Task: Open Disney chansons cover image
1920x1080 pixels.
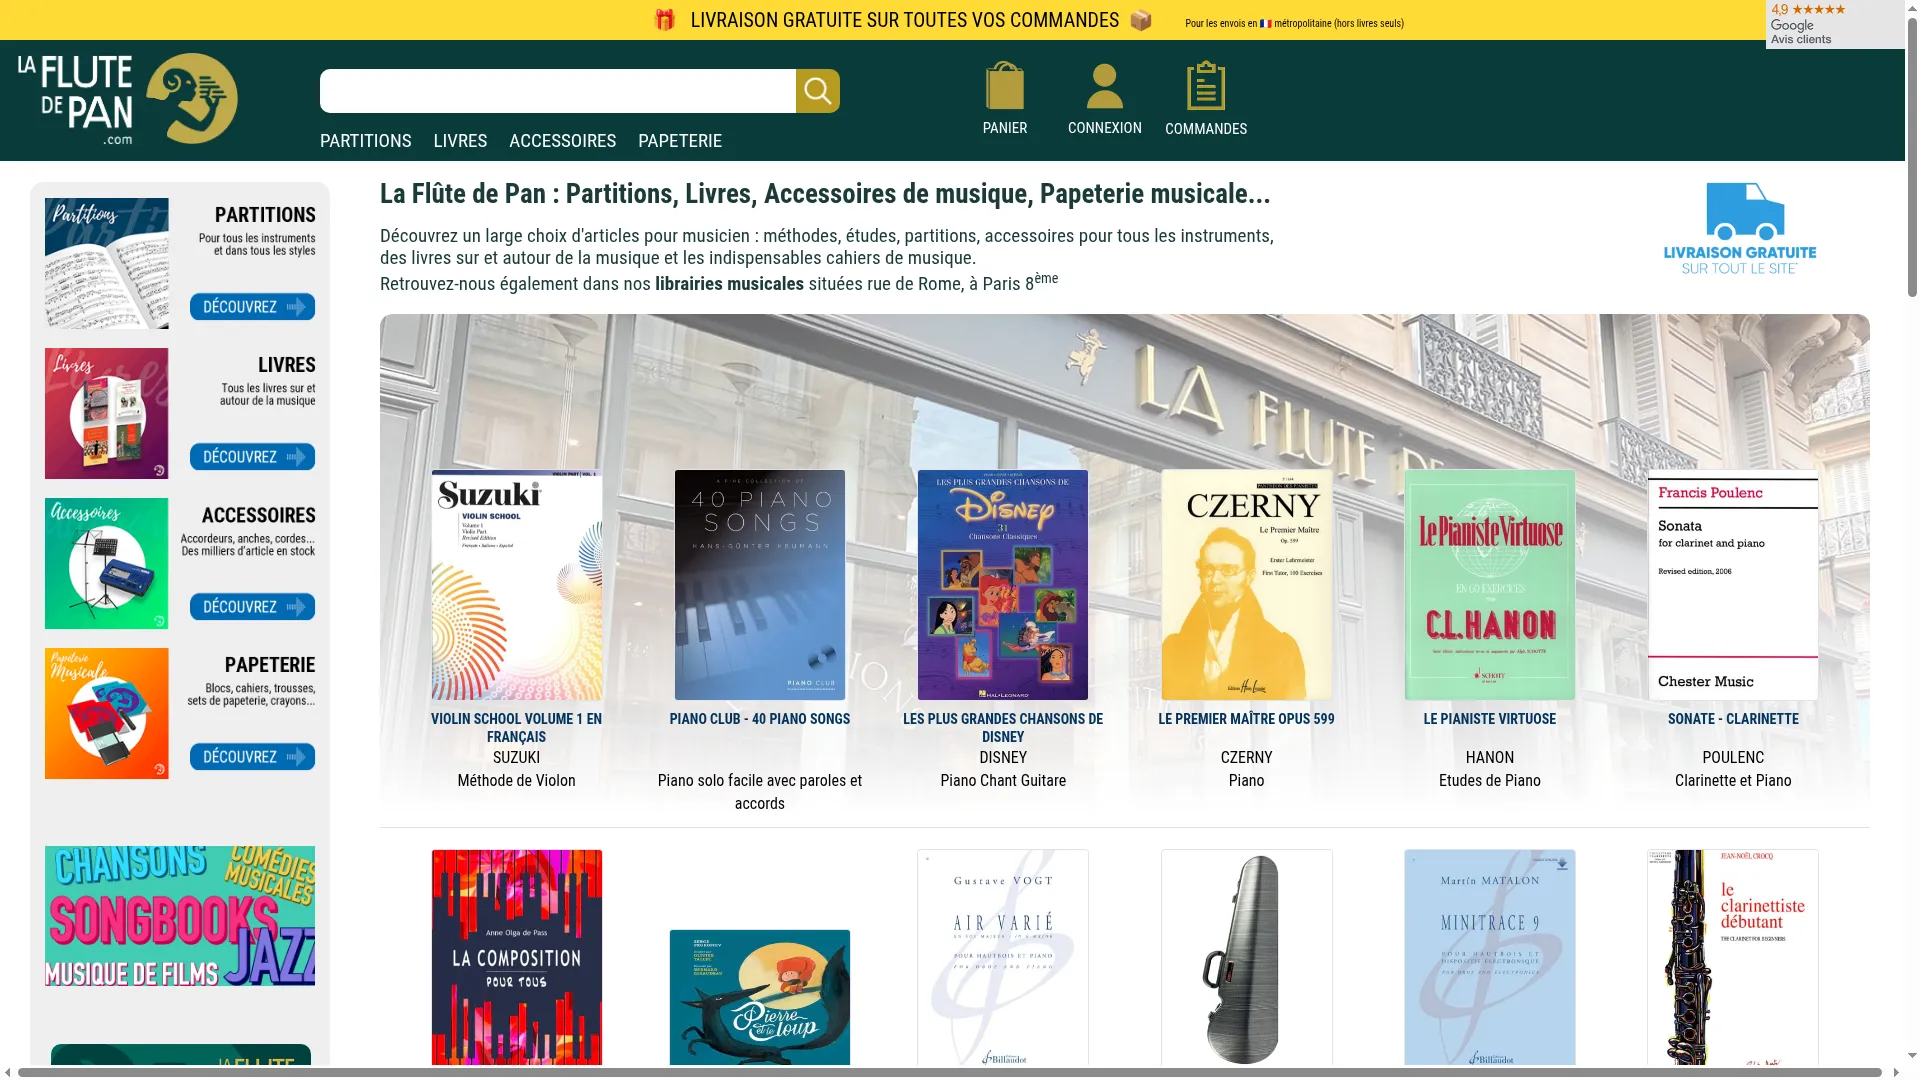Action: (1003, 585)
